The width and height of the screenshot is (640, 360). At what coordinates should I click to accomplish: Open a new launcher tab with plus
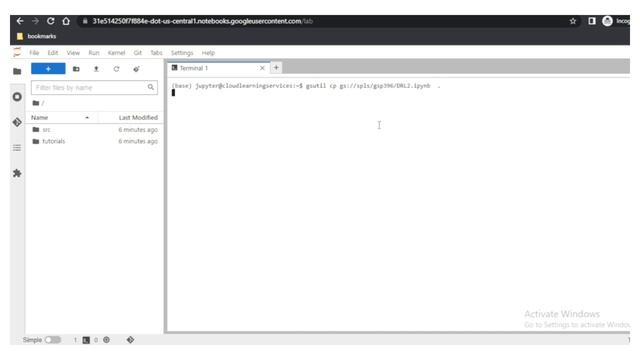276,68
